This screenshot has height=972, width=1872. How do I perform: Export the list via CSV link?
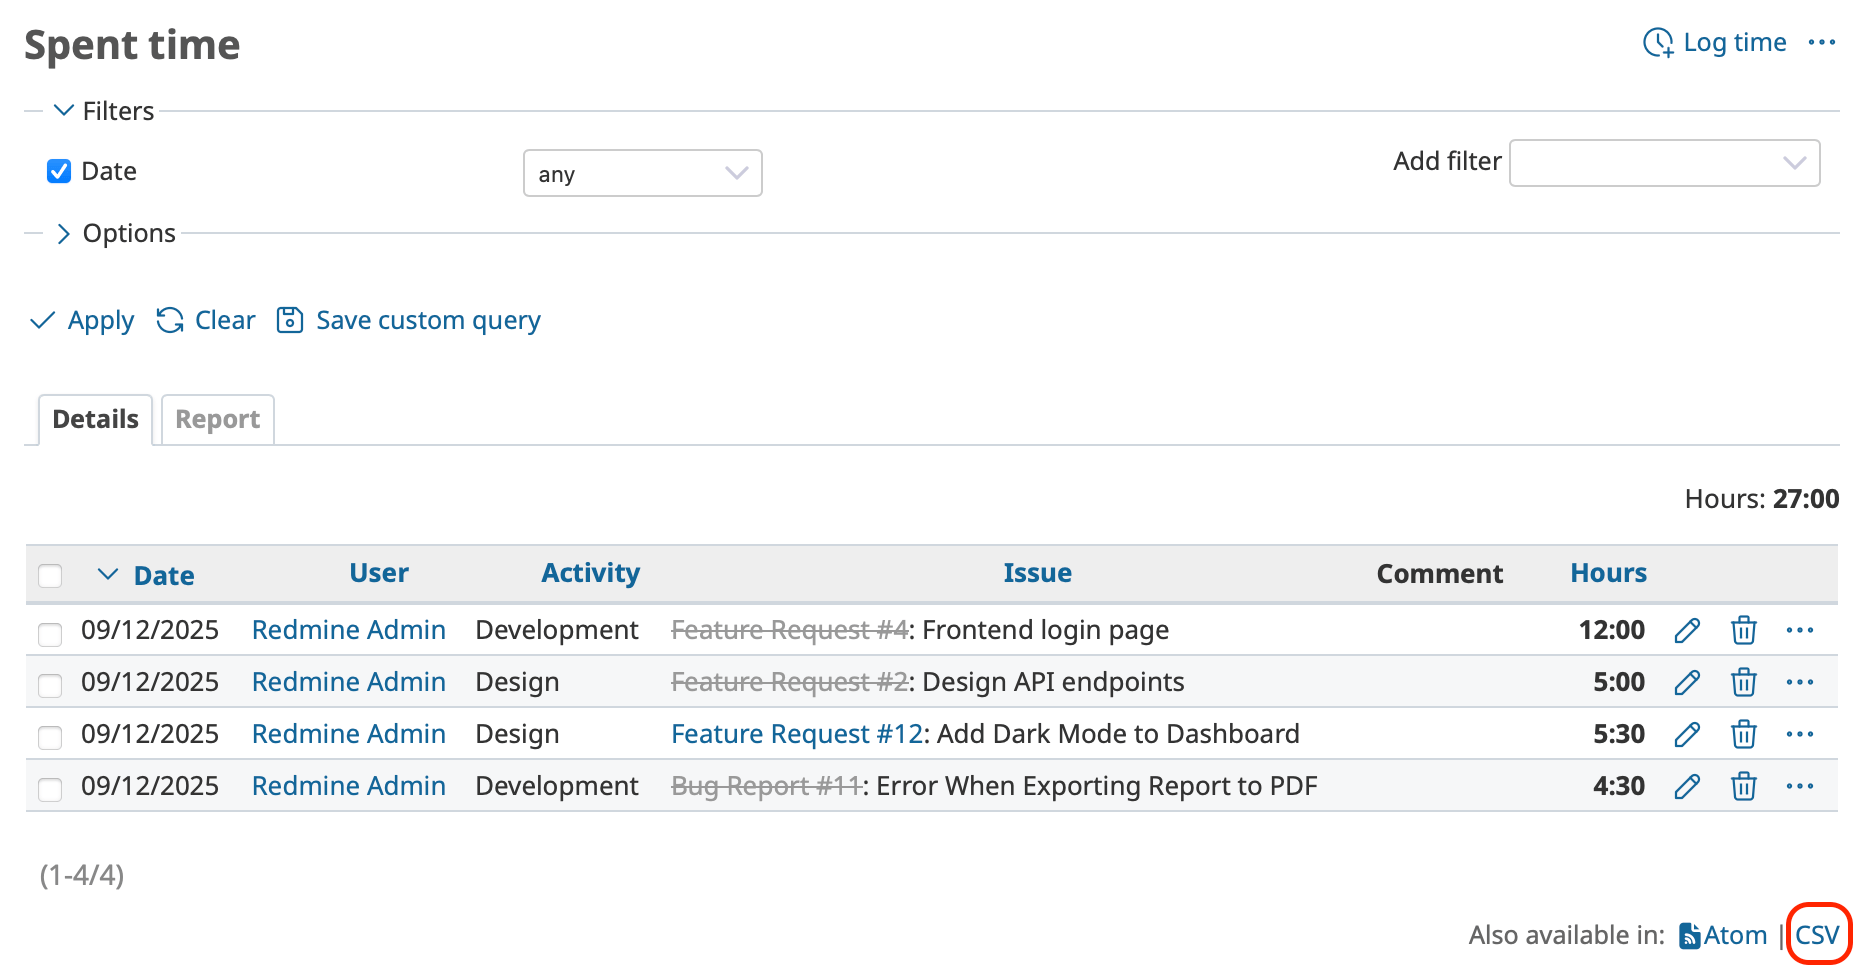(x=1816, y=936)
